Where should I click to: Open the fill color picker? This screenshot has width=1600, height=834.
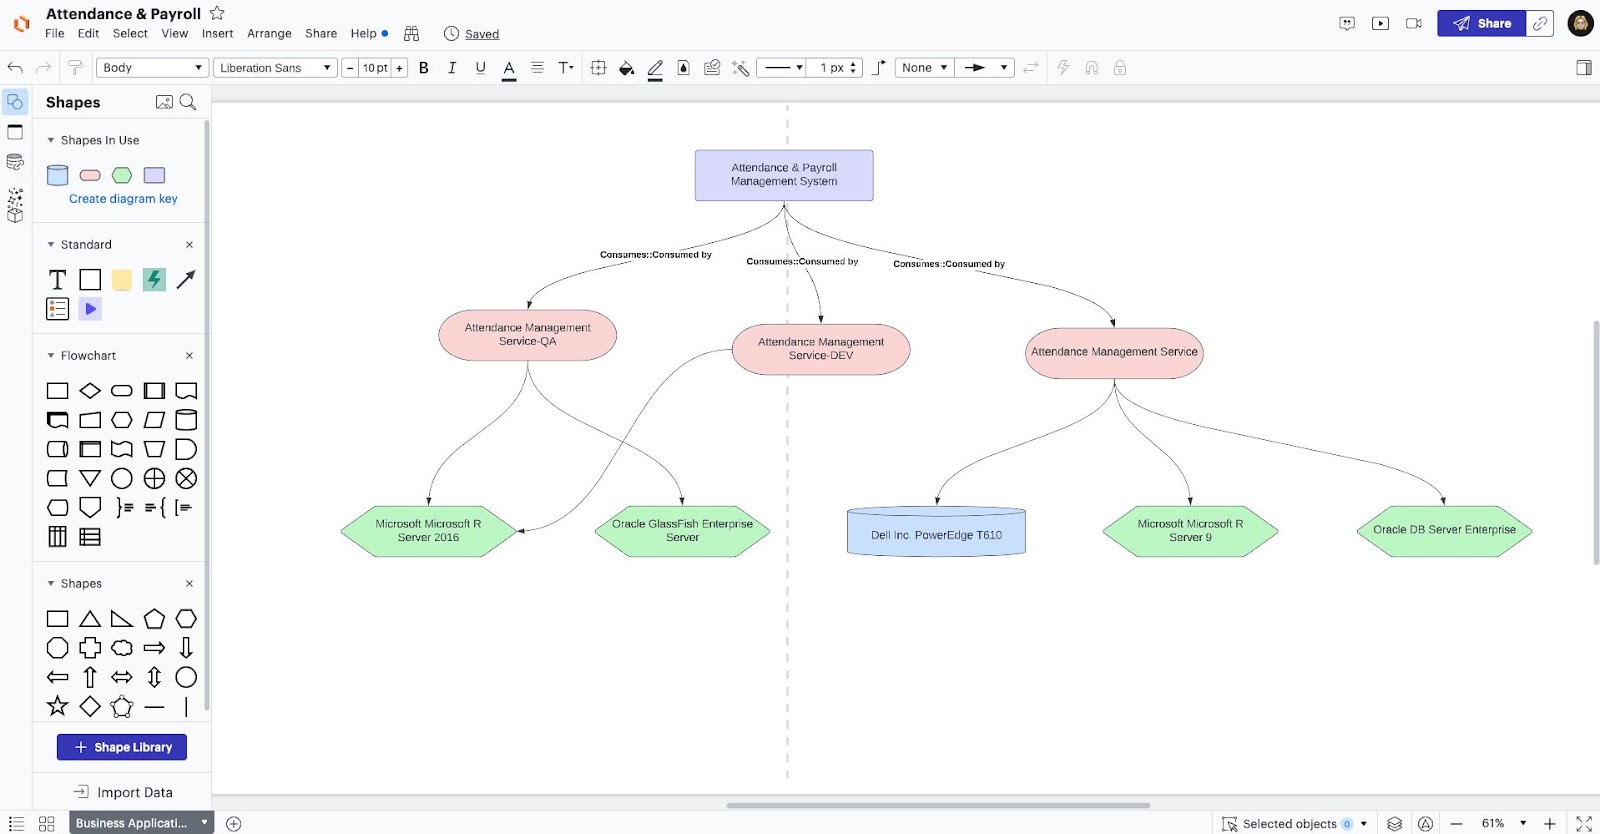click(x=627, y=68)
